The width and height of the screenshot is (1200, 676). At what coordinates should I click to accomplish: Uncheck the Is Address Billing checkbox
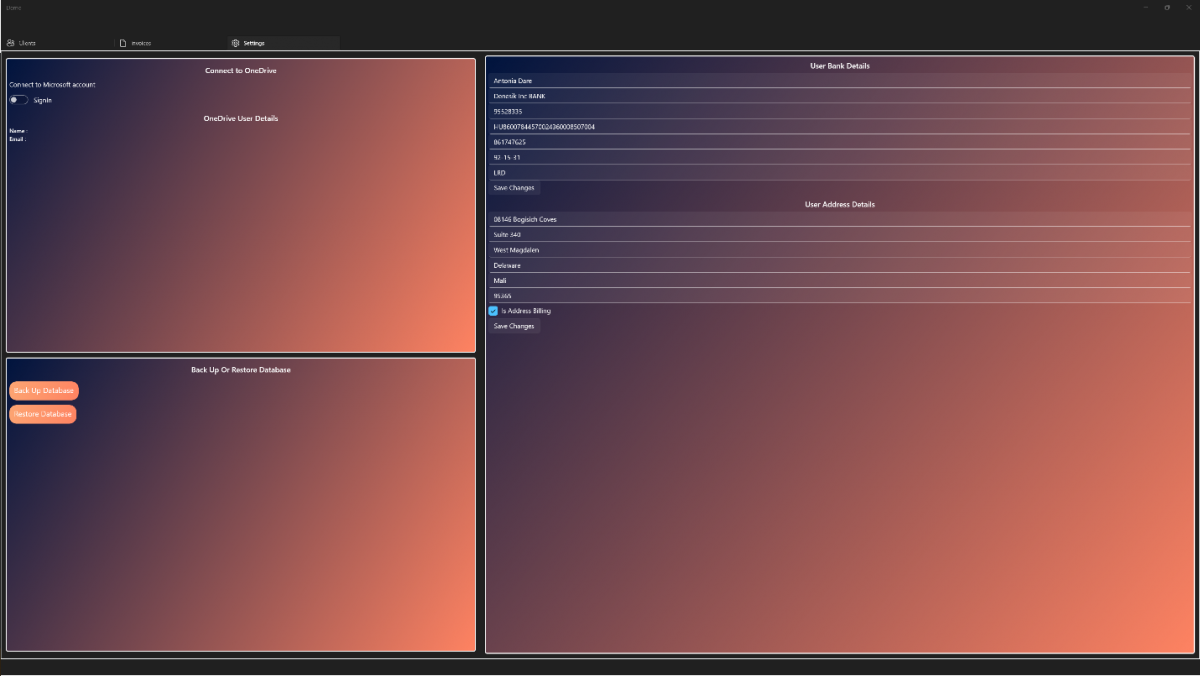pos(493,311)
